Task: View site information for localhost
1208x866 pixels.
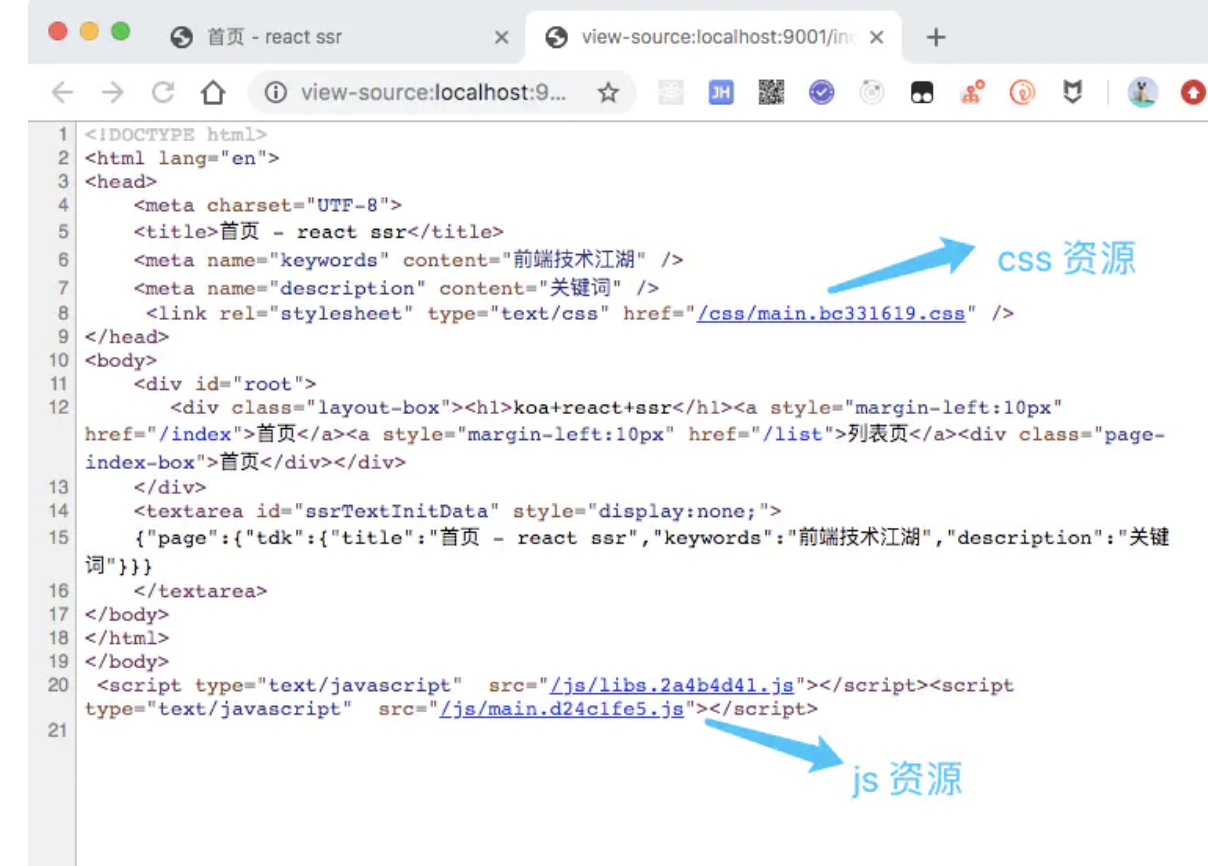Action: [x=277, y=93]
